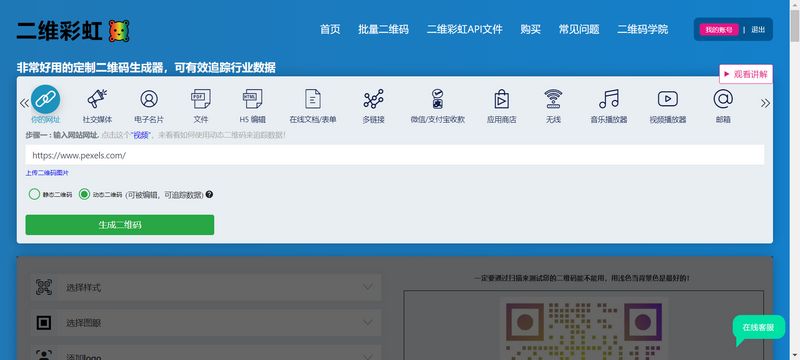Open 常见问题 navigation item
Viewport: 800px width, 360px height.
tap(579, 30)
